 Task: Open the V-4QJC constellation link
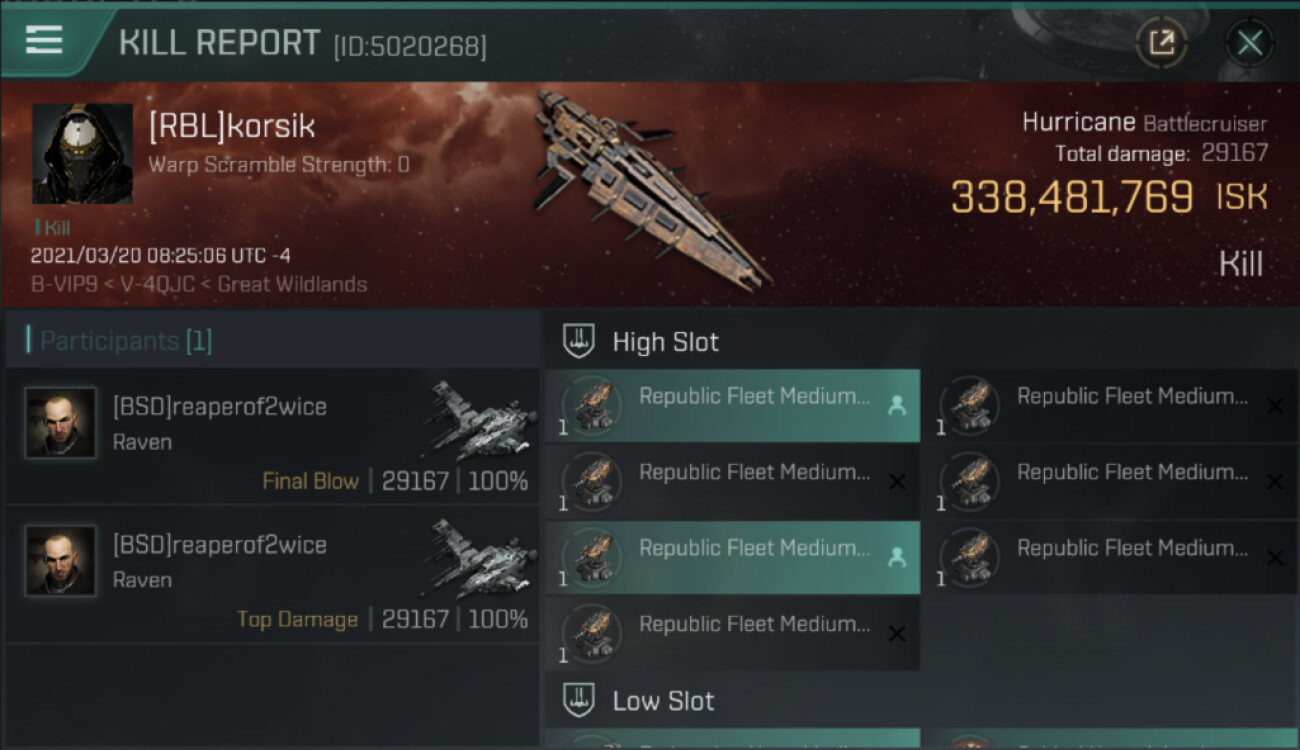point(158,284)
